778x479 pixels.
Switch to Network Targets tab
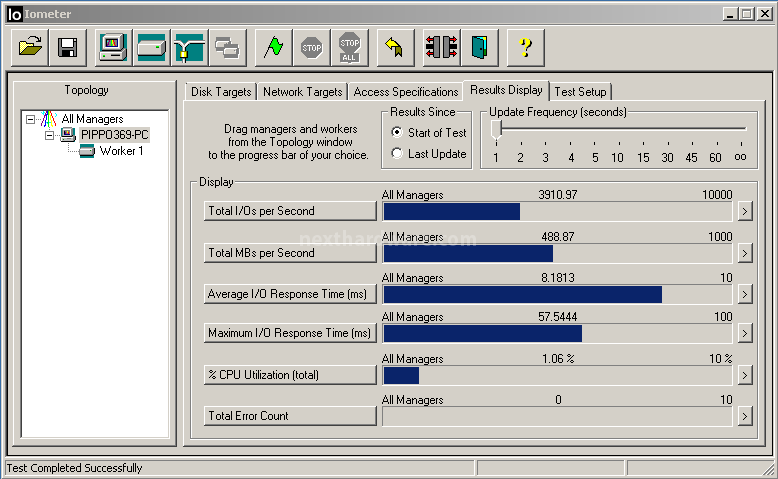tap(303, 92)
